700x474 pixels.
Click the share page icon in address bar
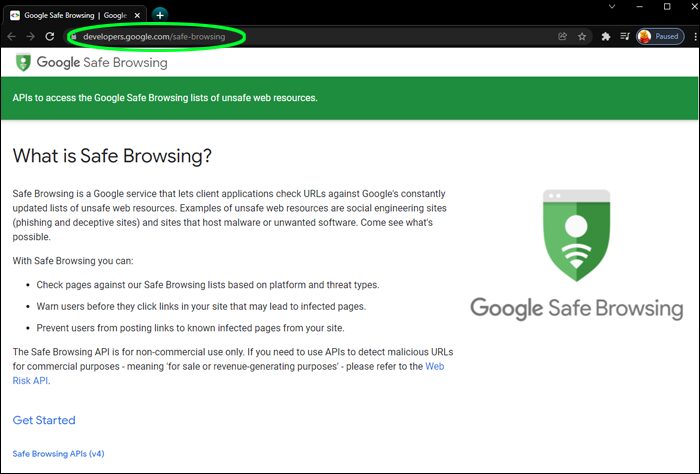[x=562, y=37]
